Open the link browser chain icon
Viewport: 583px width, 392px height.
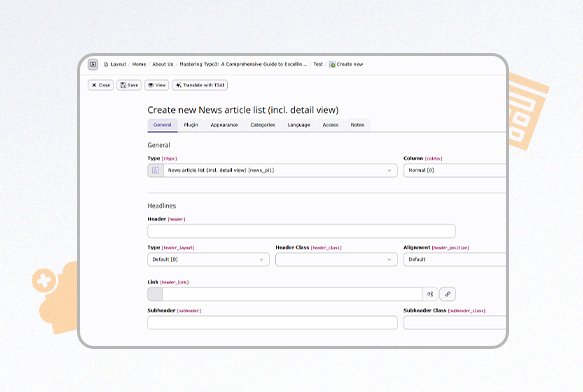click(448, 294)
